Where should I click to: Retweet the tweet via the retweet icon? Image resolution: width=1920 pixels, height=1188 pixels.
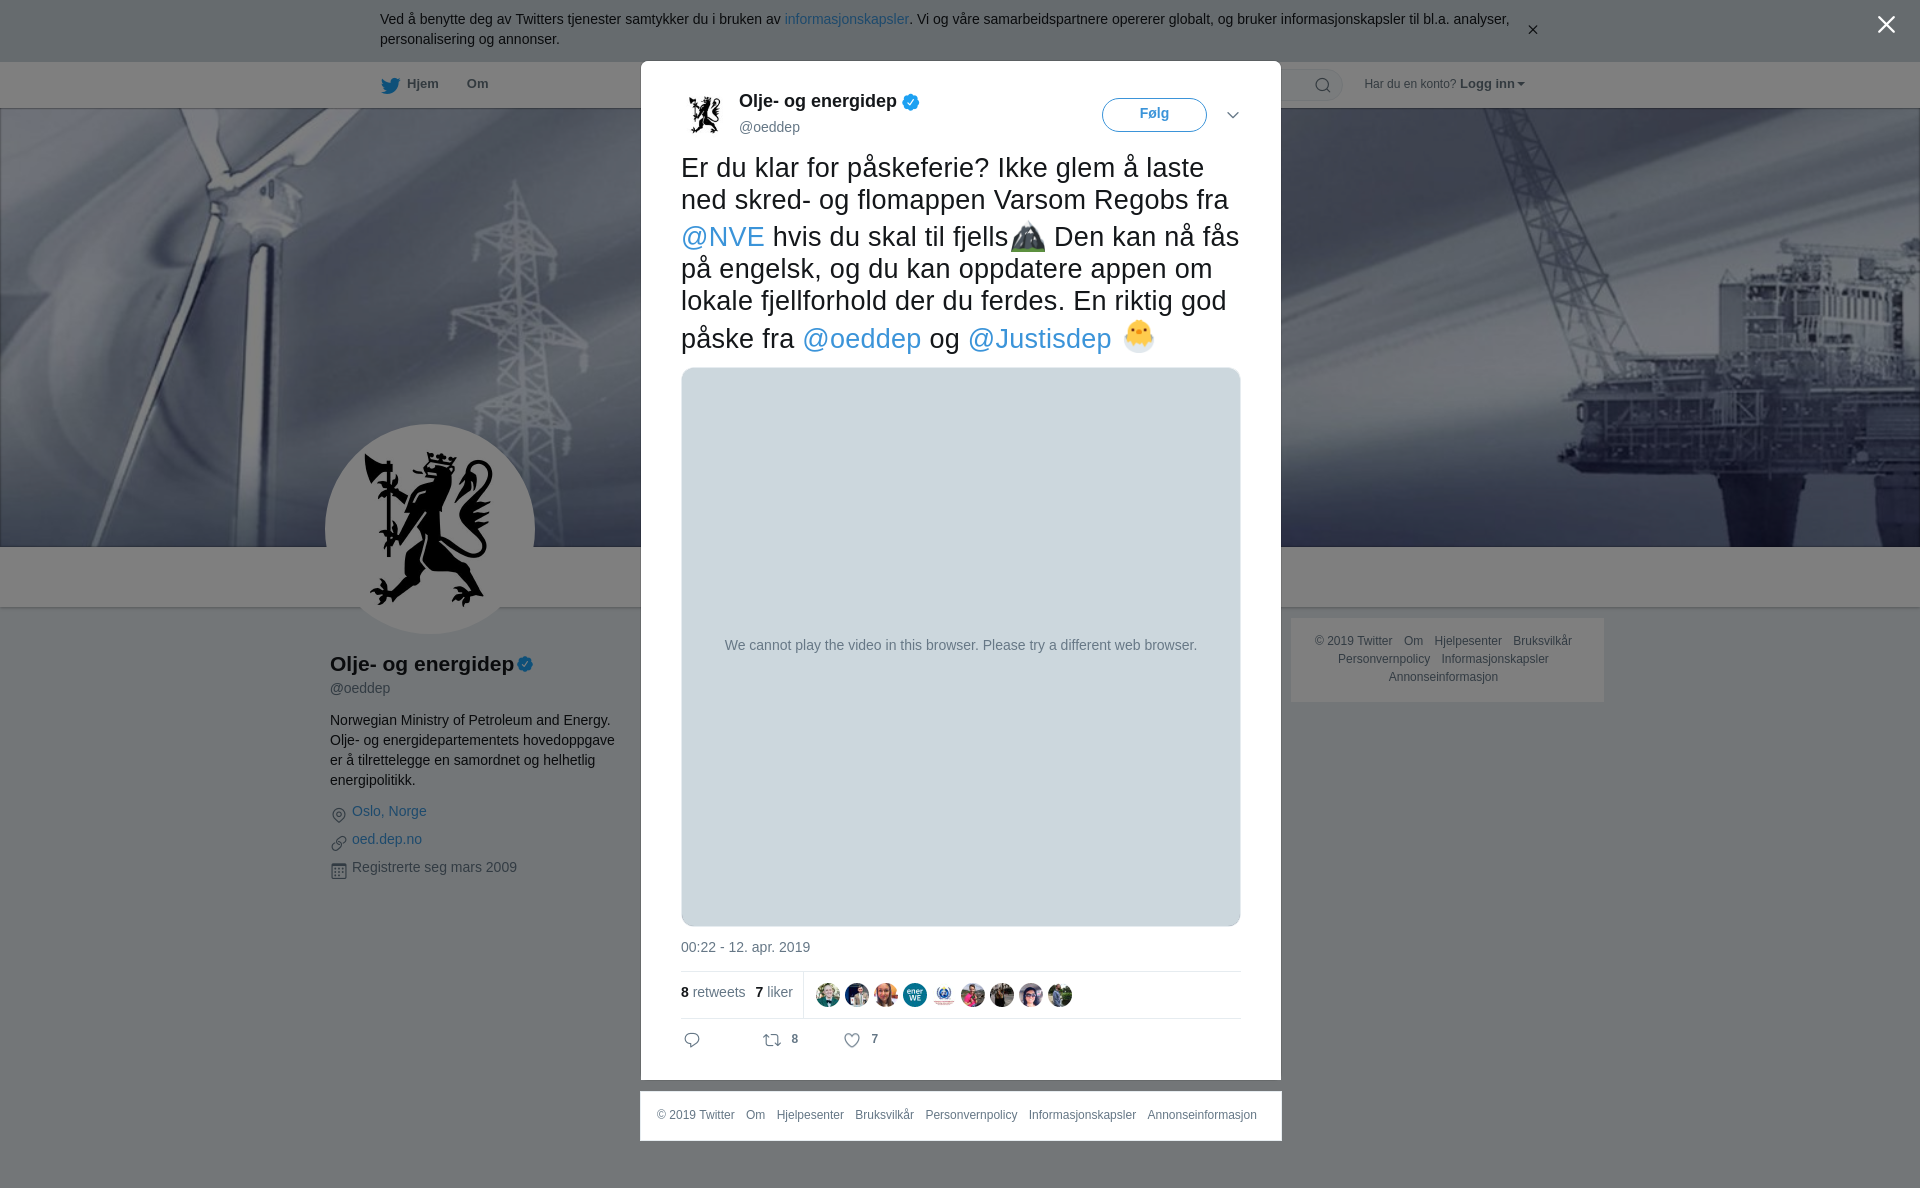772,1040
